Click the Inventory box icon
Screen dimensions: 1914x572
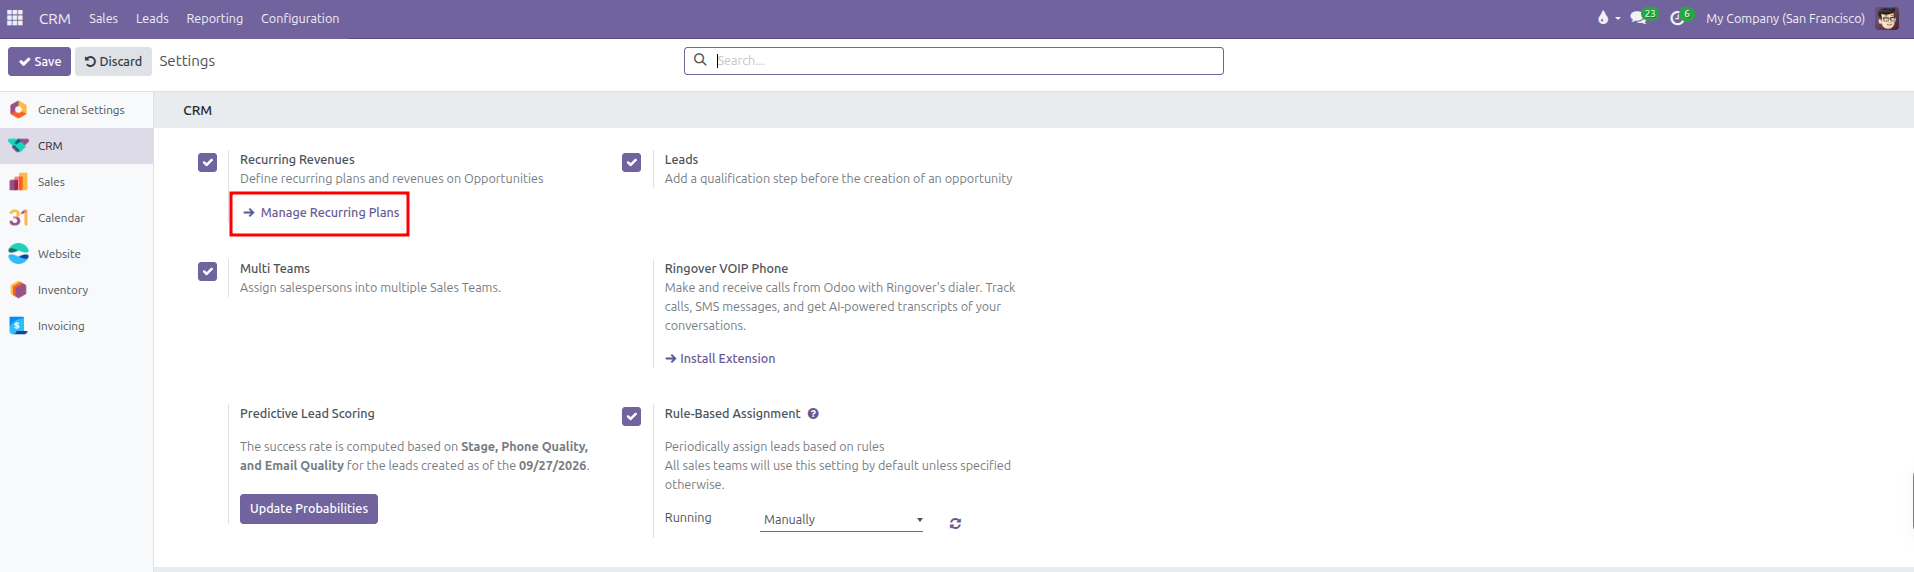[x=18, y=289]
